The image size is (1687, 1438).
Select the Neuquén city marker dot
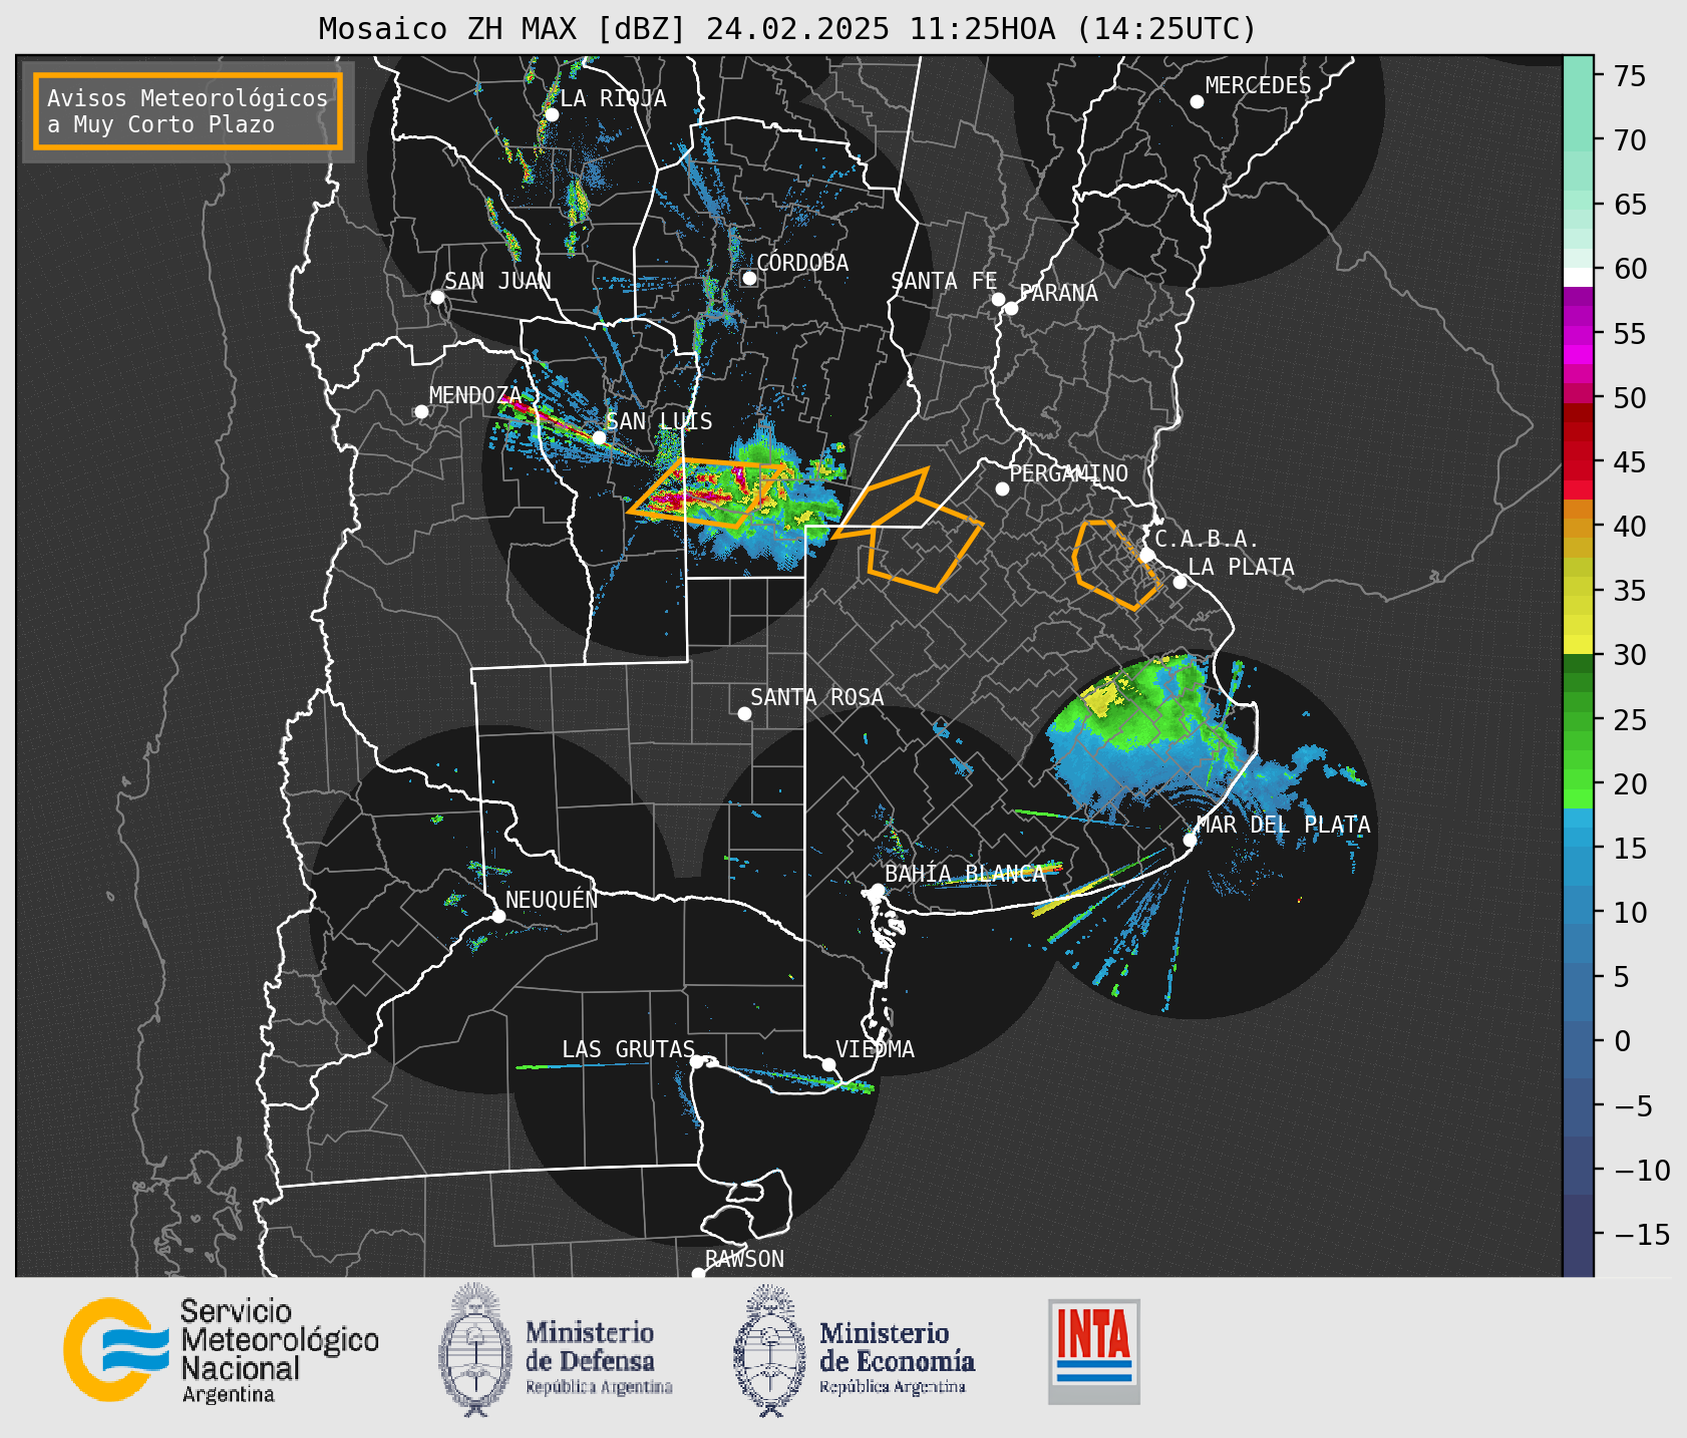pyautogui.click(x=498, y=916)
